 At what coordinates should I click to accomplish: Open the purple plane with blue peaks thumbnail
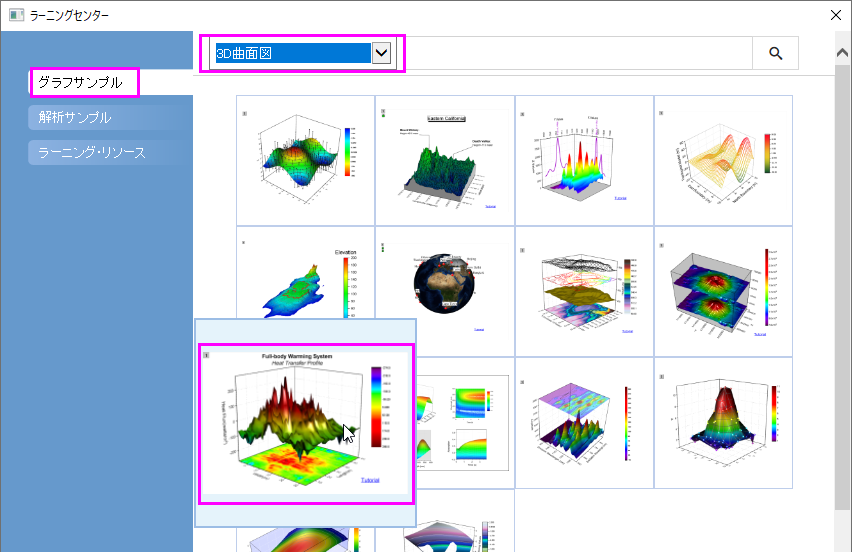584,423
